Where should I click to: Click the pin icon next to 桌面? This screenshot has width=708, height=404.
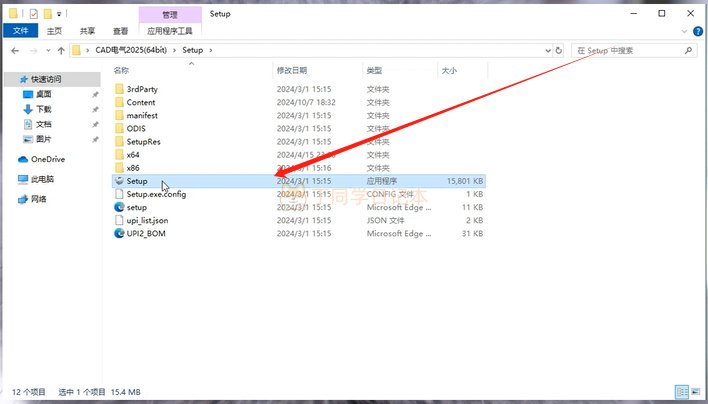[95, 95]
